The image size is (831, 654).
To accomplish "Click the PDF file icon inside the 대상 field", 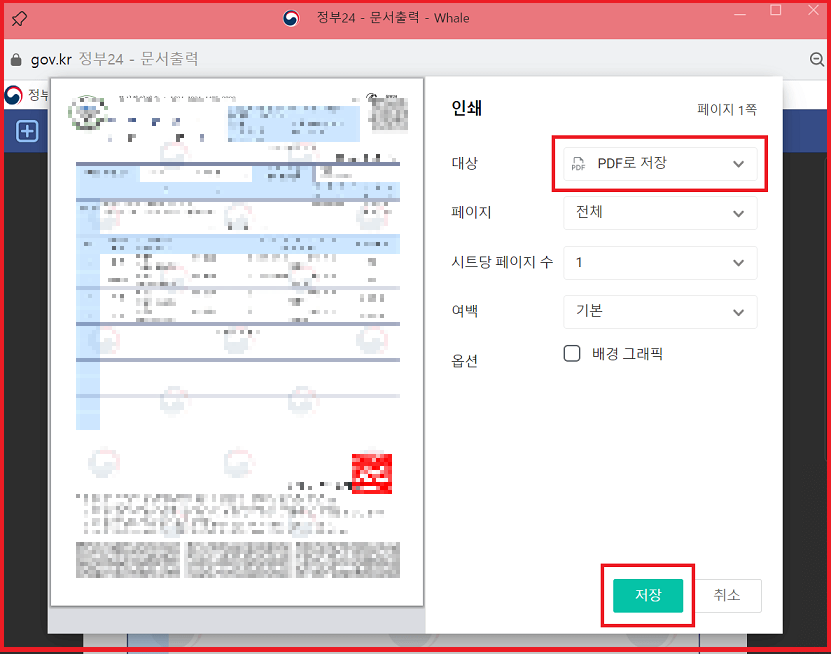I will [x=577, y=164].
